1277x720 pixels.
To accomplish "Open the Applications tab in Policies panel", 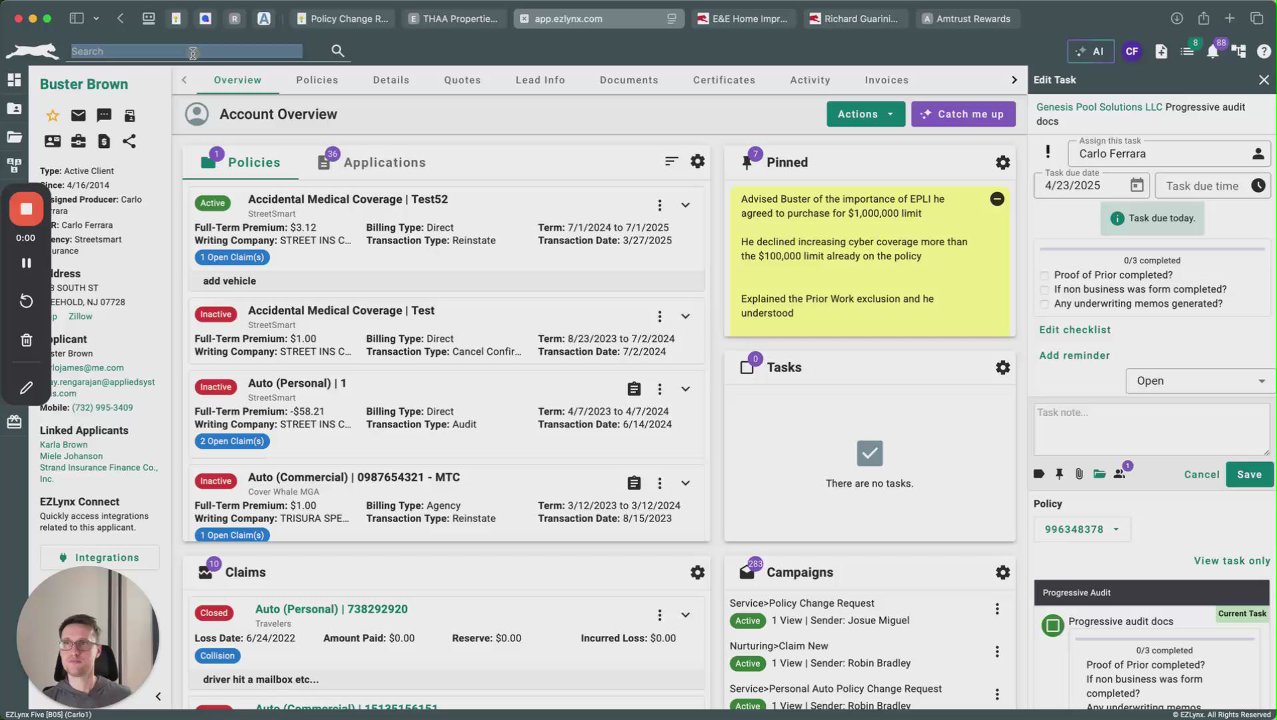I will 372,162.
